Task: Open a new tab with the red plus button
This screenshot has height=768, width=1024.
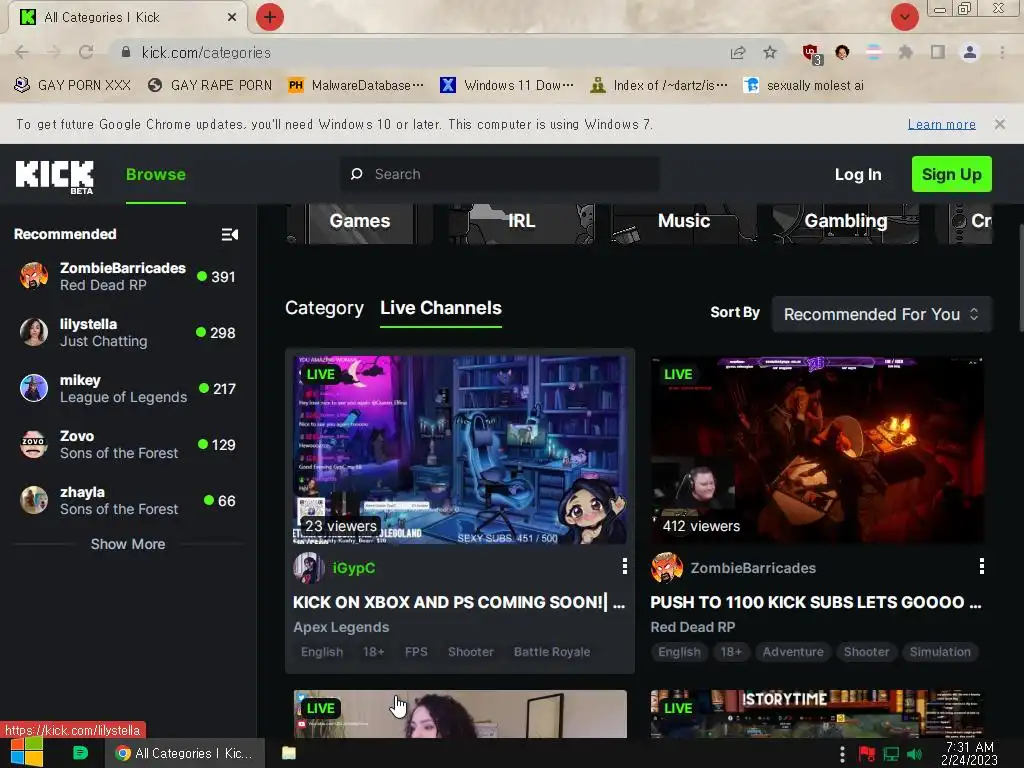Action: click(x=270, y=17)
